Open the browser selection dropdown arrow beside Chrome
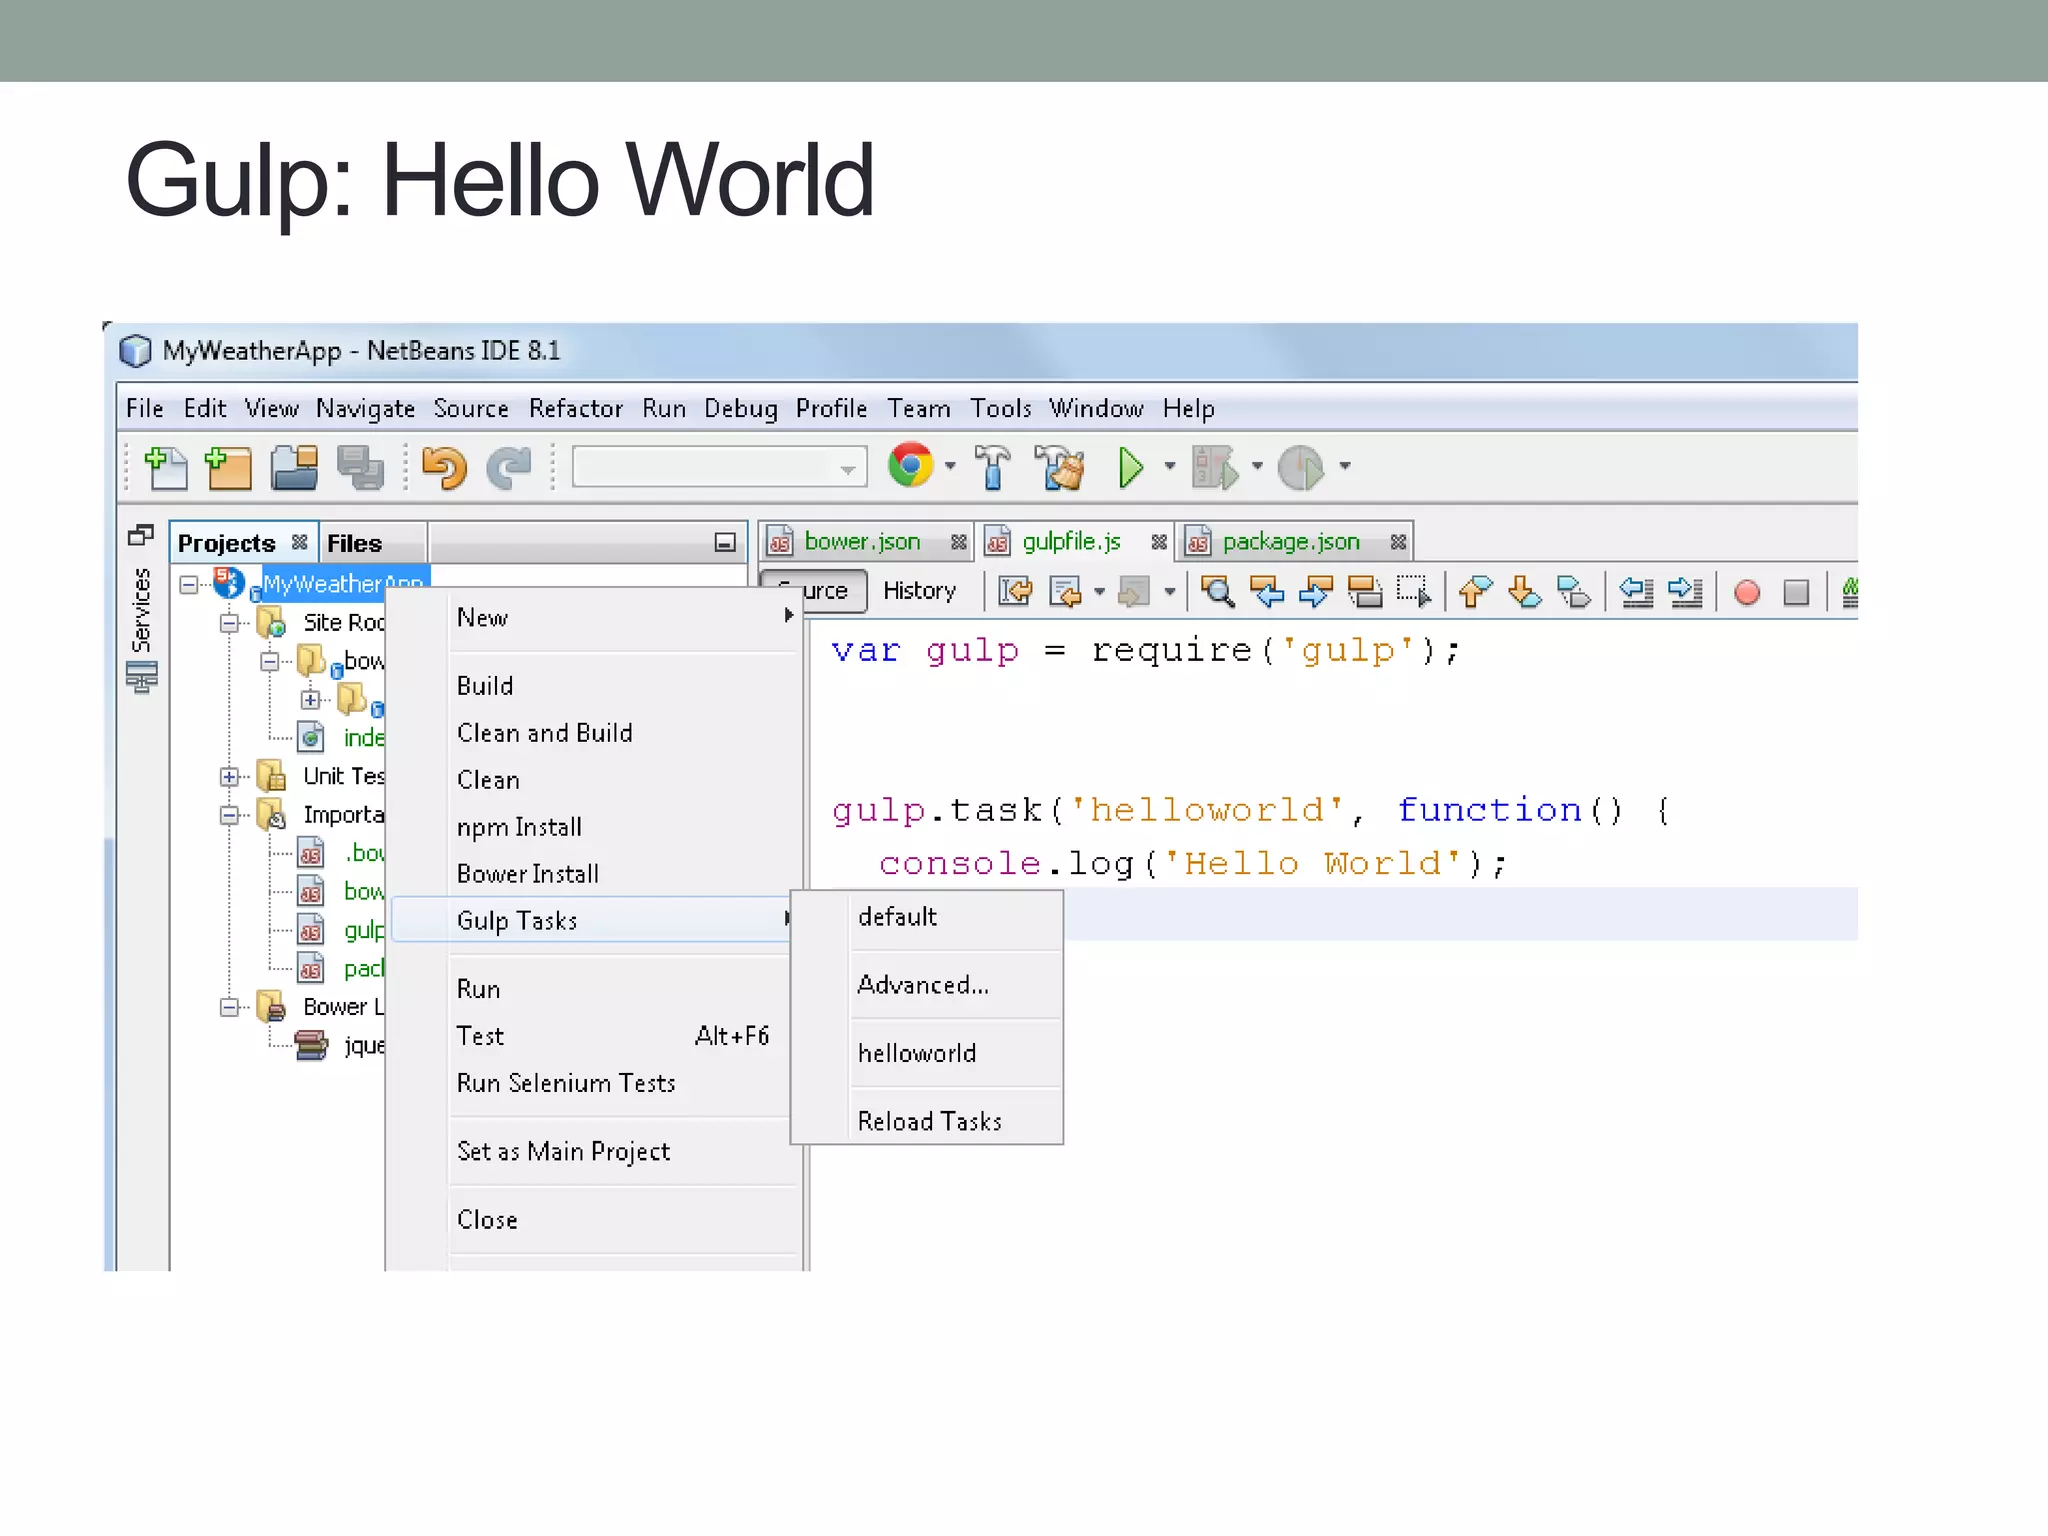Screen dimensions: 2048x1536 [x=950, y=466]
